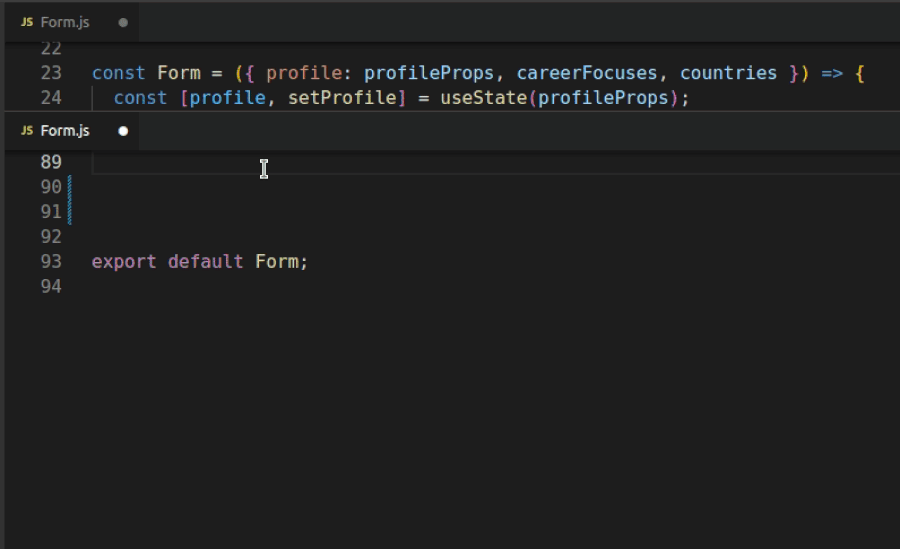Click 'profileProps' in the line 23 destructuring
Image resolution: width=900 pixels, height=549 pixels.
click(429, 73)
